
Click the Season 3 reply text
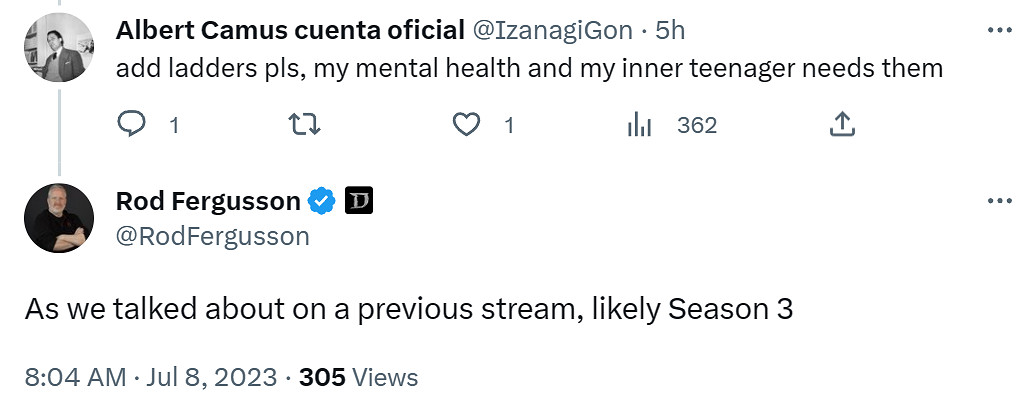(x=408, y=309)
